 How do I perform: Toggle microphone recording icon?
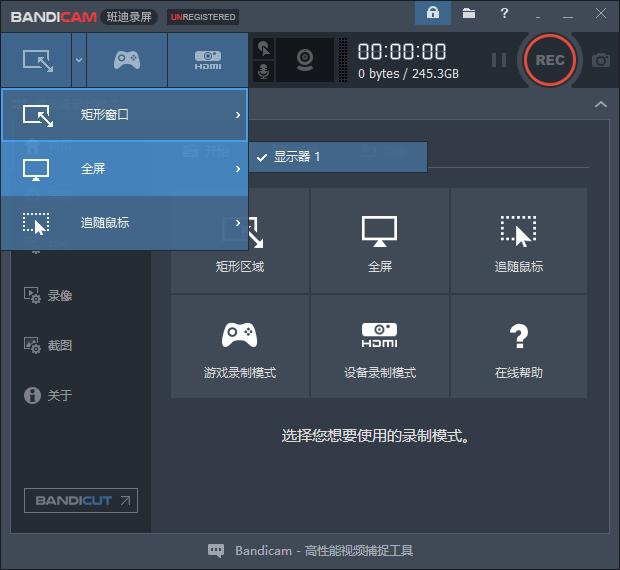[264, 71]
